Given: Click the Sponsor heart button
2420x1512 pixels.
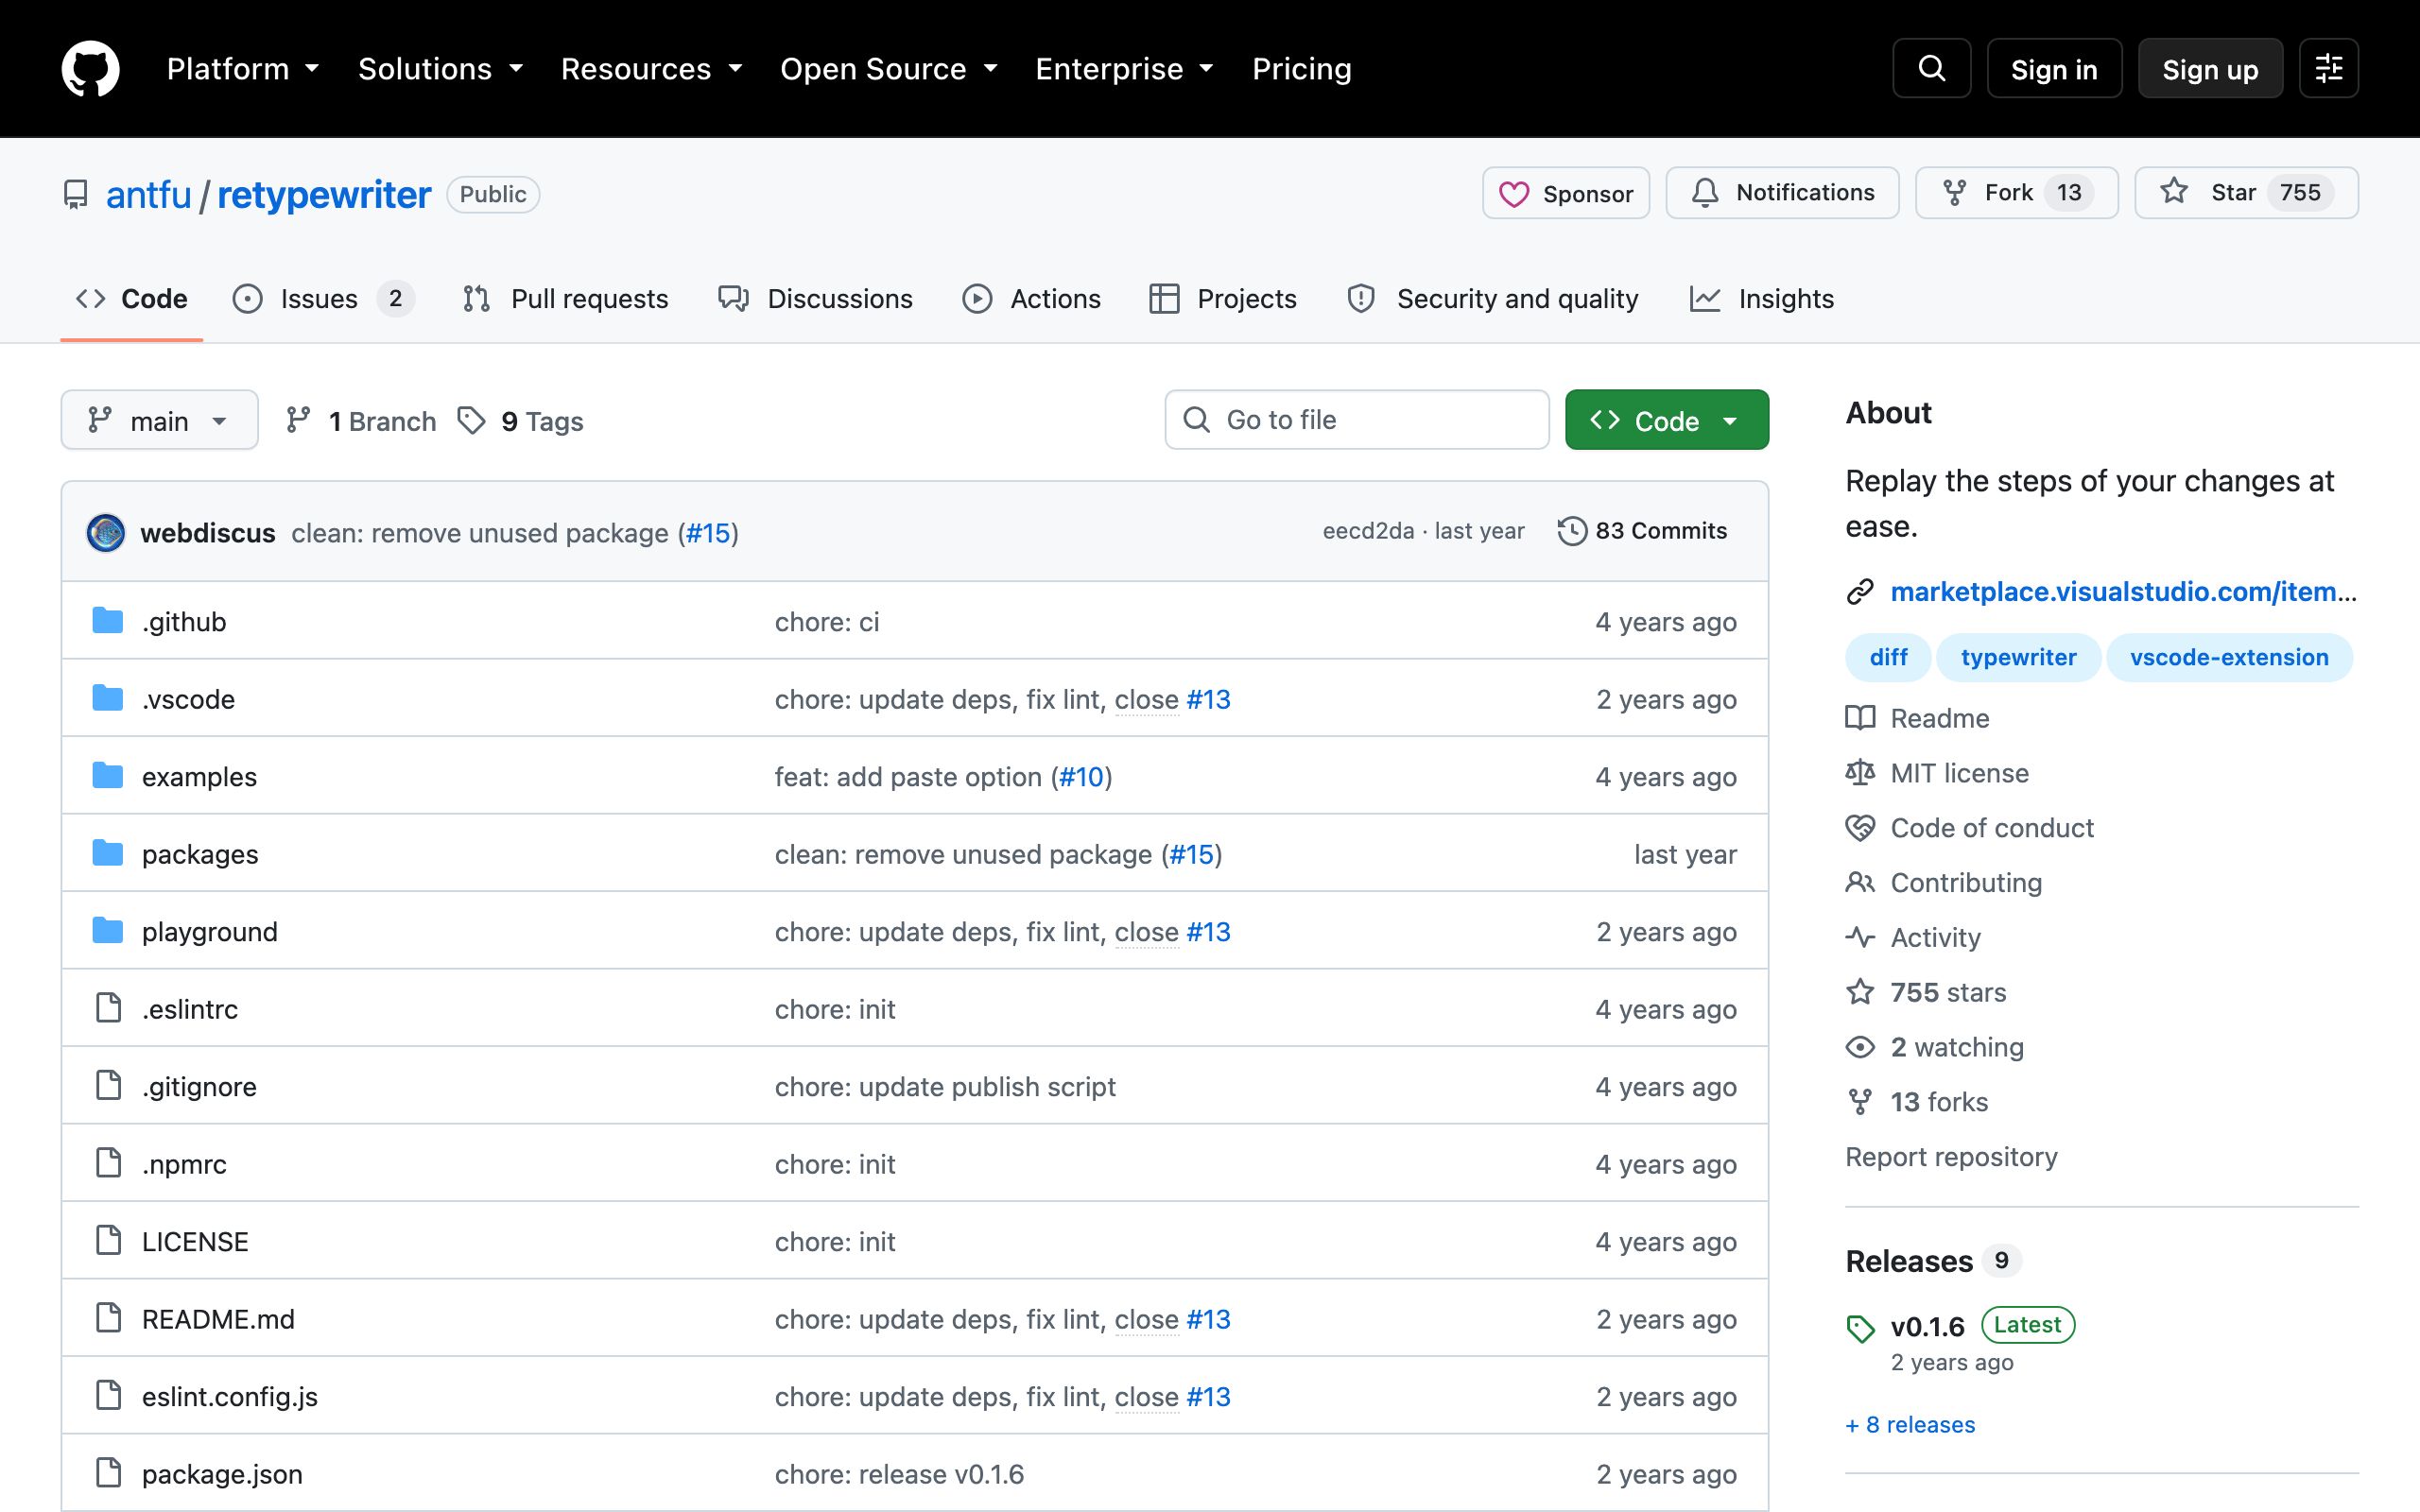Looking at the screenshot, I should click(1566, 193).
